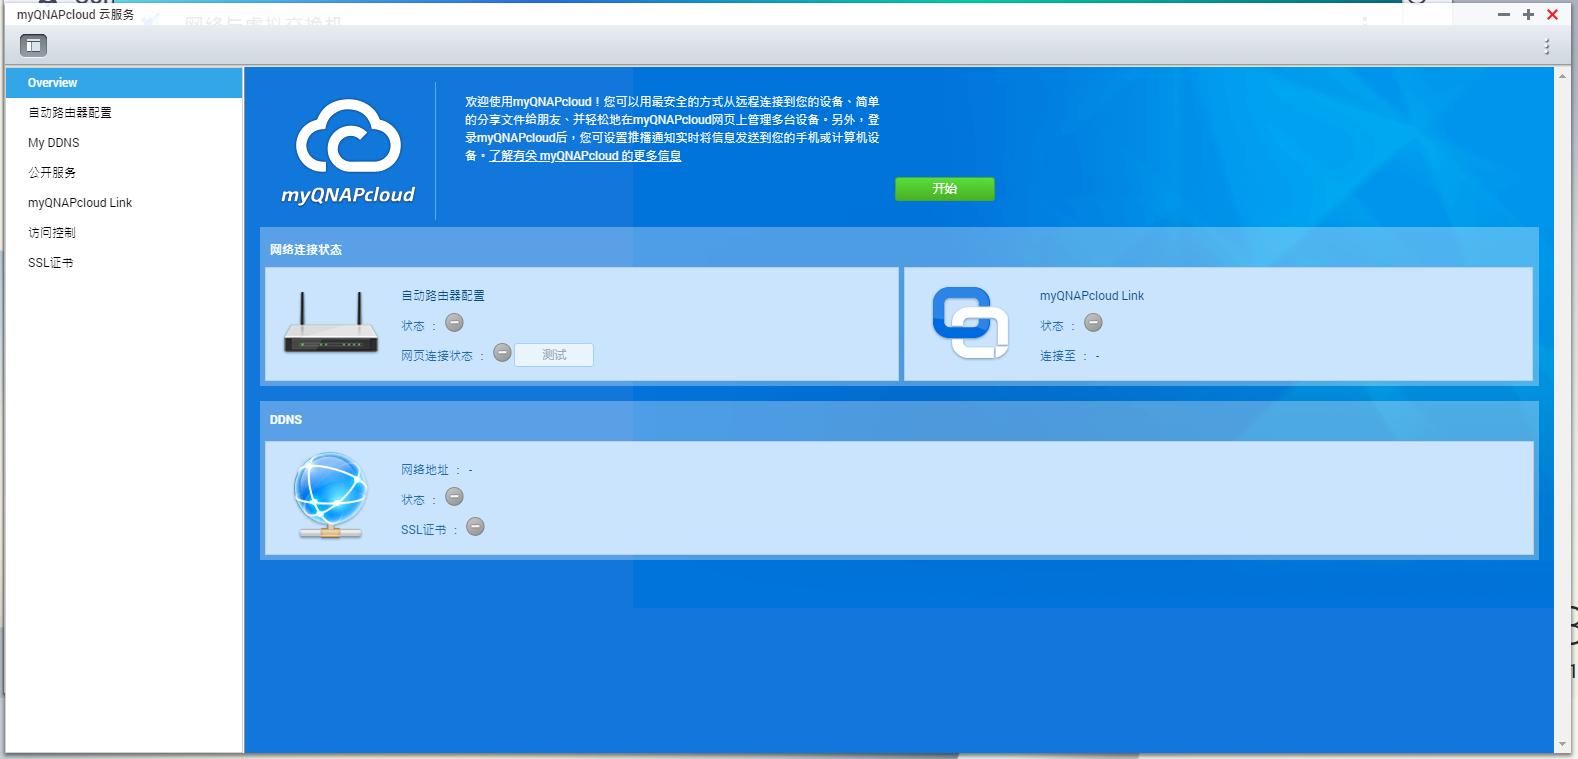Select Overview in the sidebar
The image size is (1578, 759).
point(124,83)
